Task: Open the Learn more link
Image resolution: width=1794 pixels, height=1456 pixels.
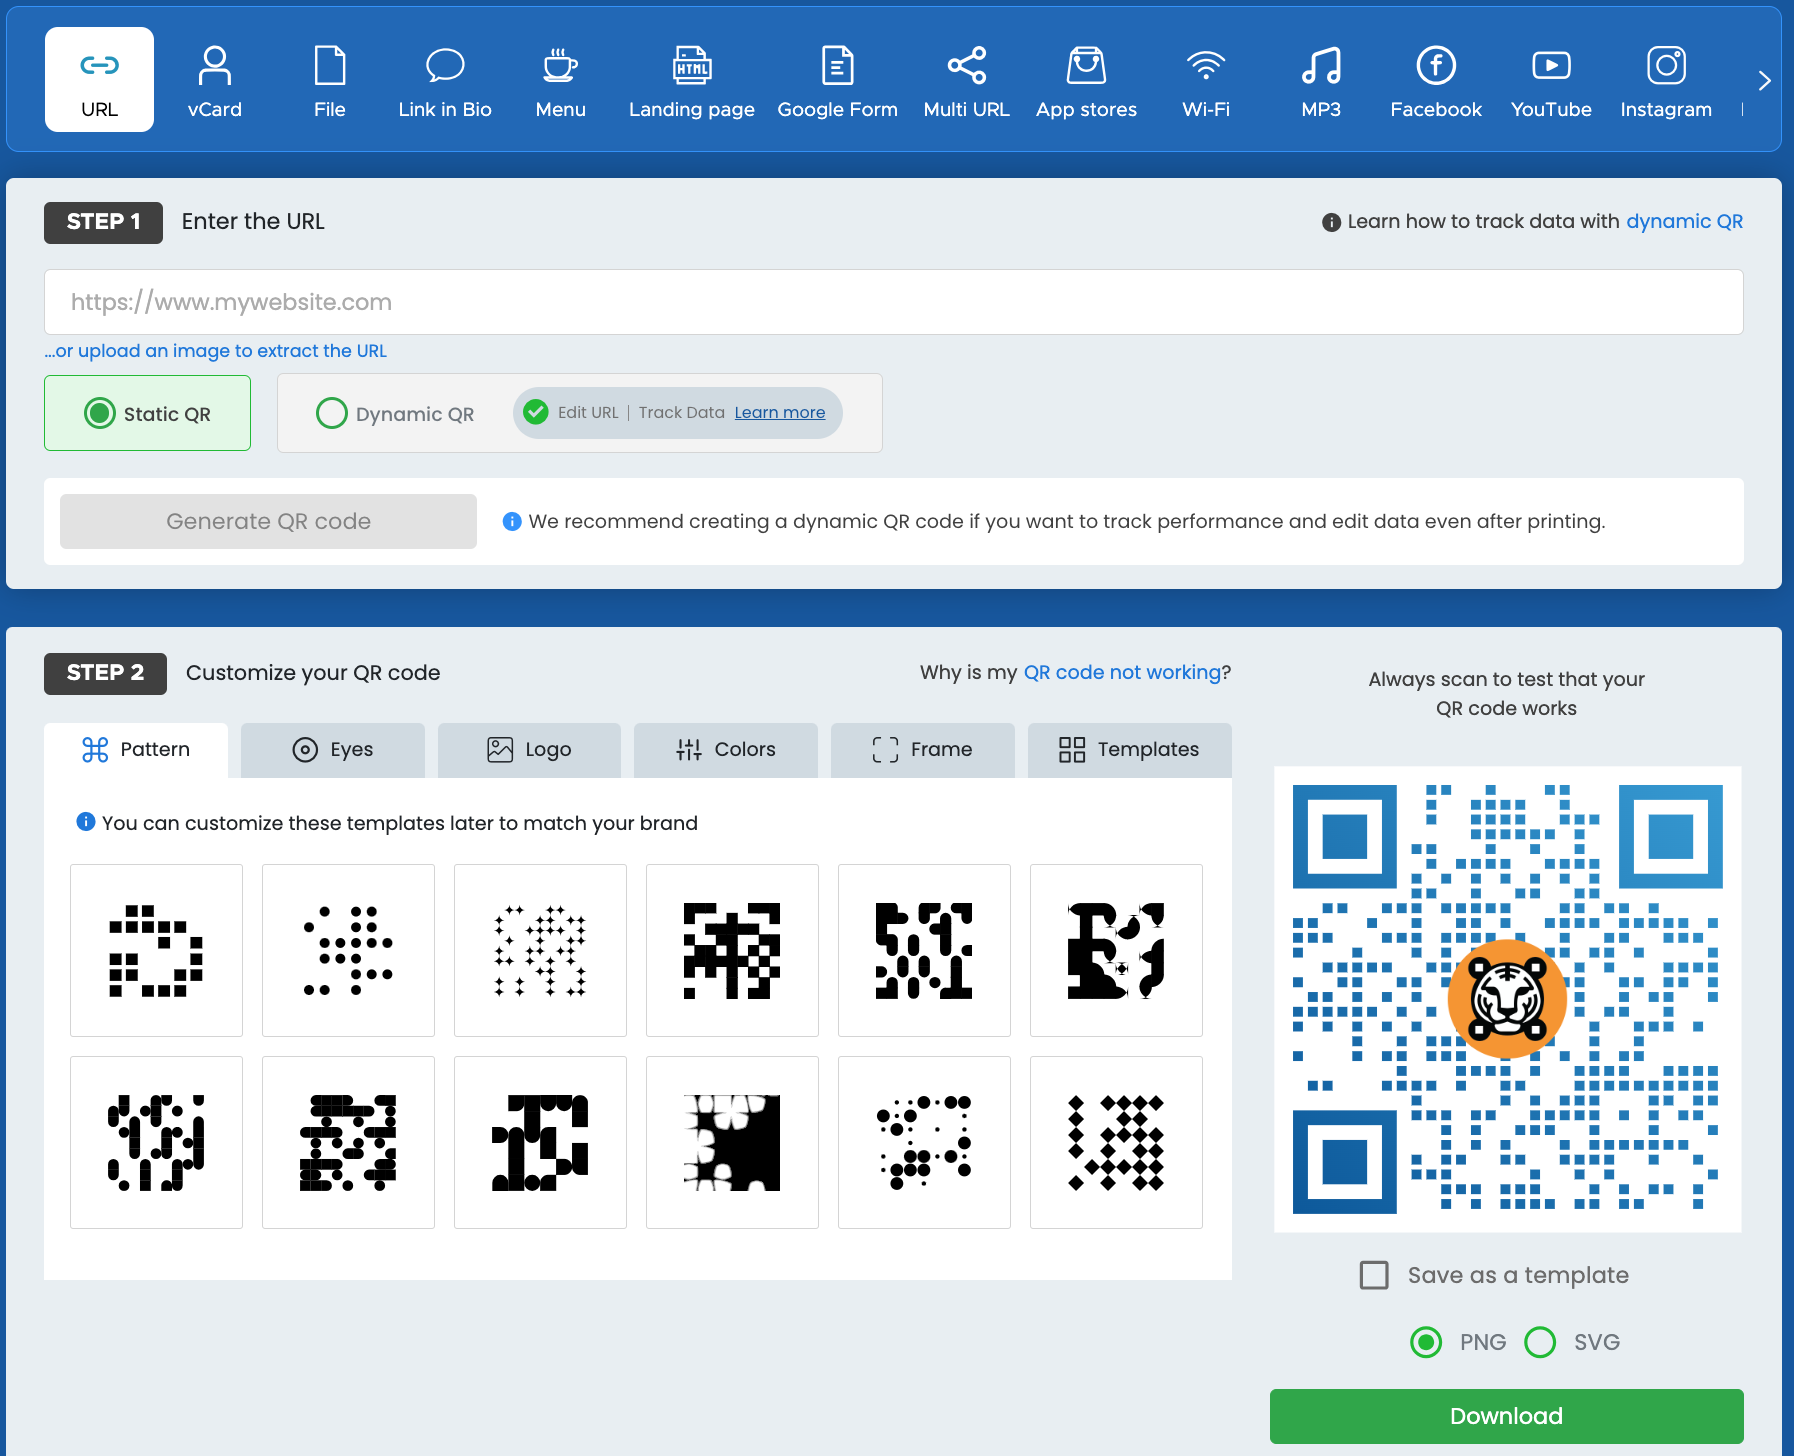Action: [780, 413]
